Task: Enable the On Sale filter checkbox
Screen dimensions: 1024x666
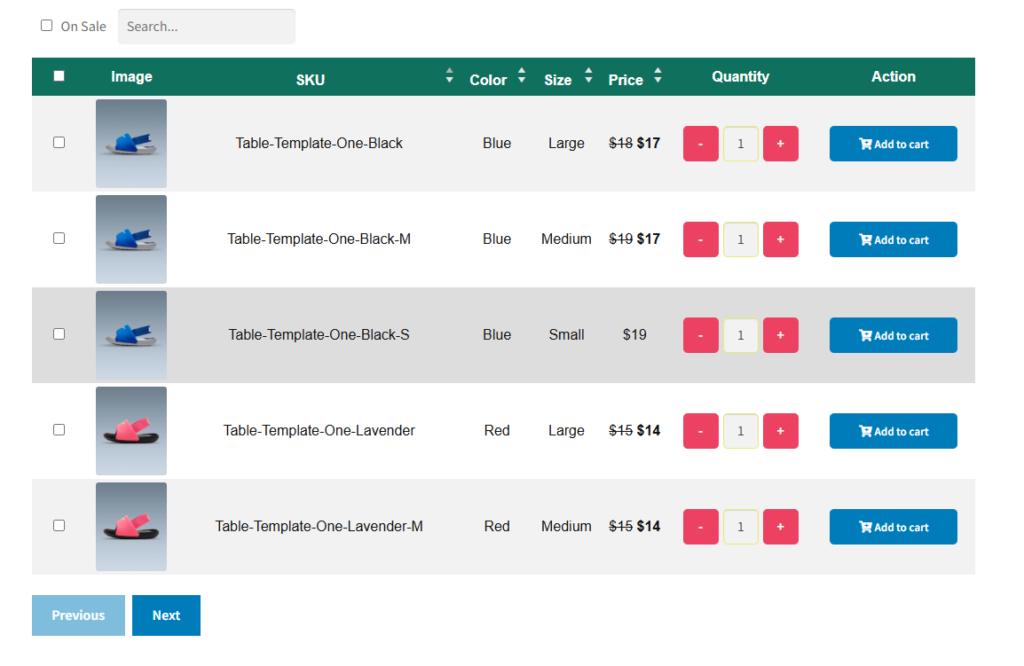Action: click(47, 25)
